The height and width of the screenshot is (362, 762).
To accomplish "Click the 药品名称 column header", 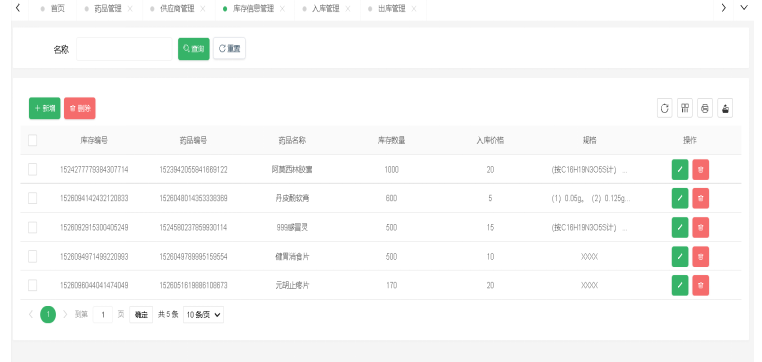I will 292,140.
